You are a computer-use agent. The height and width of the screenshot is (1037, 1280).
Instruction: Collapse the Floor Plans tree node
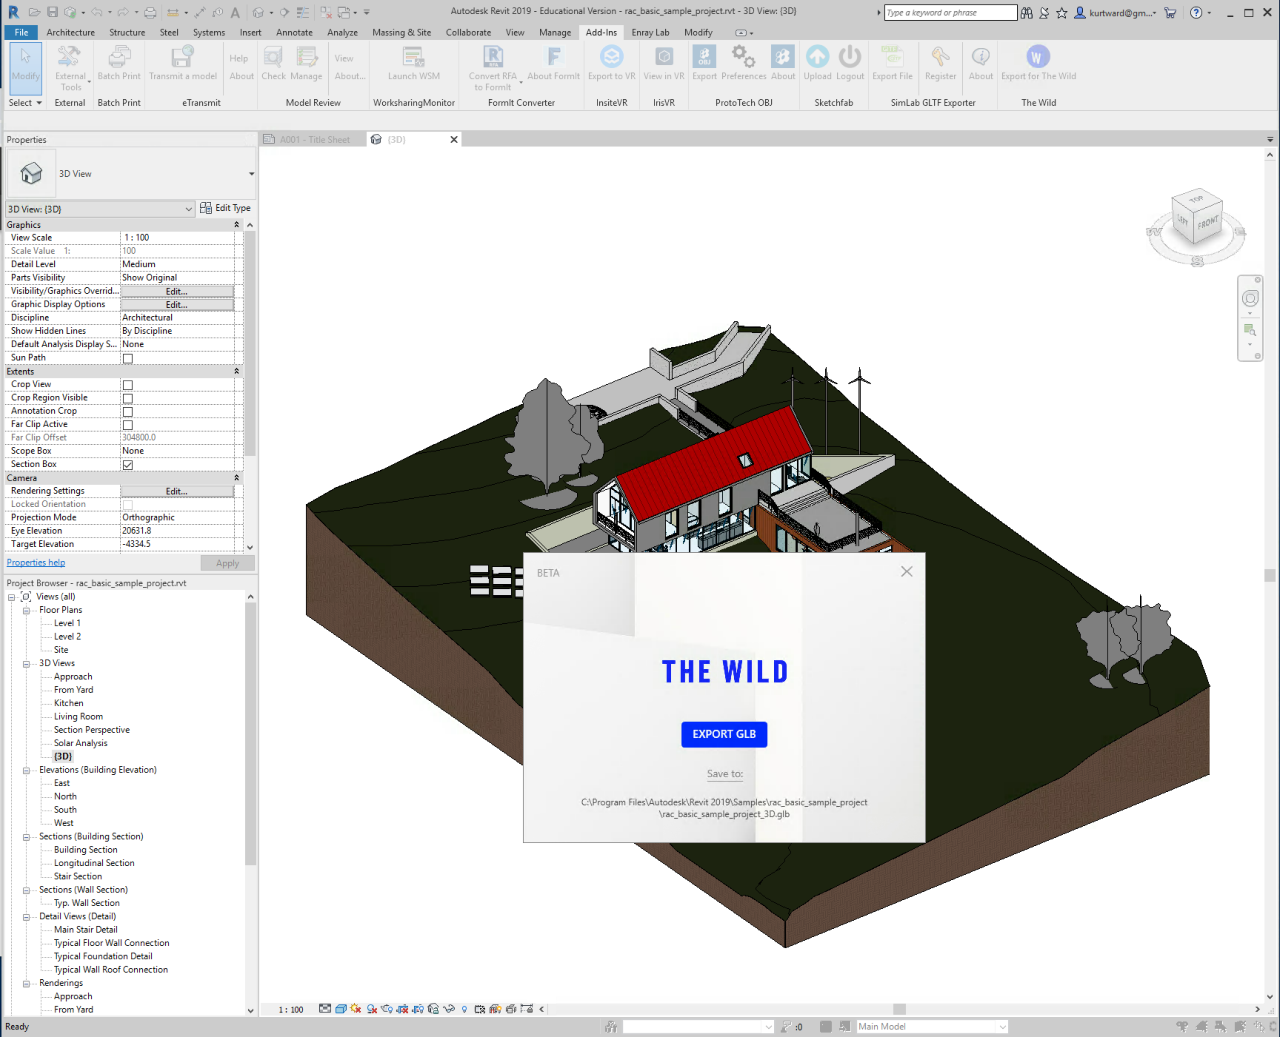click(x=27, y=610)
